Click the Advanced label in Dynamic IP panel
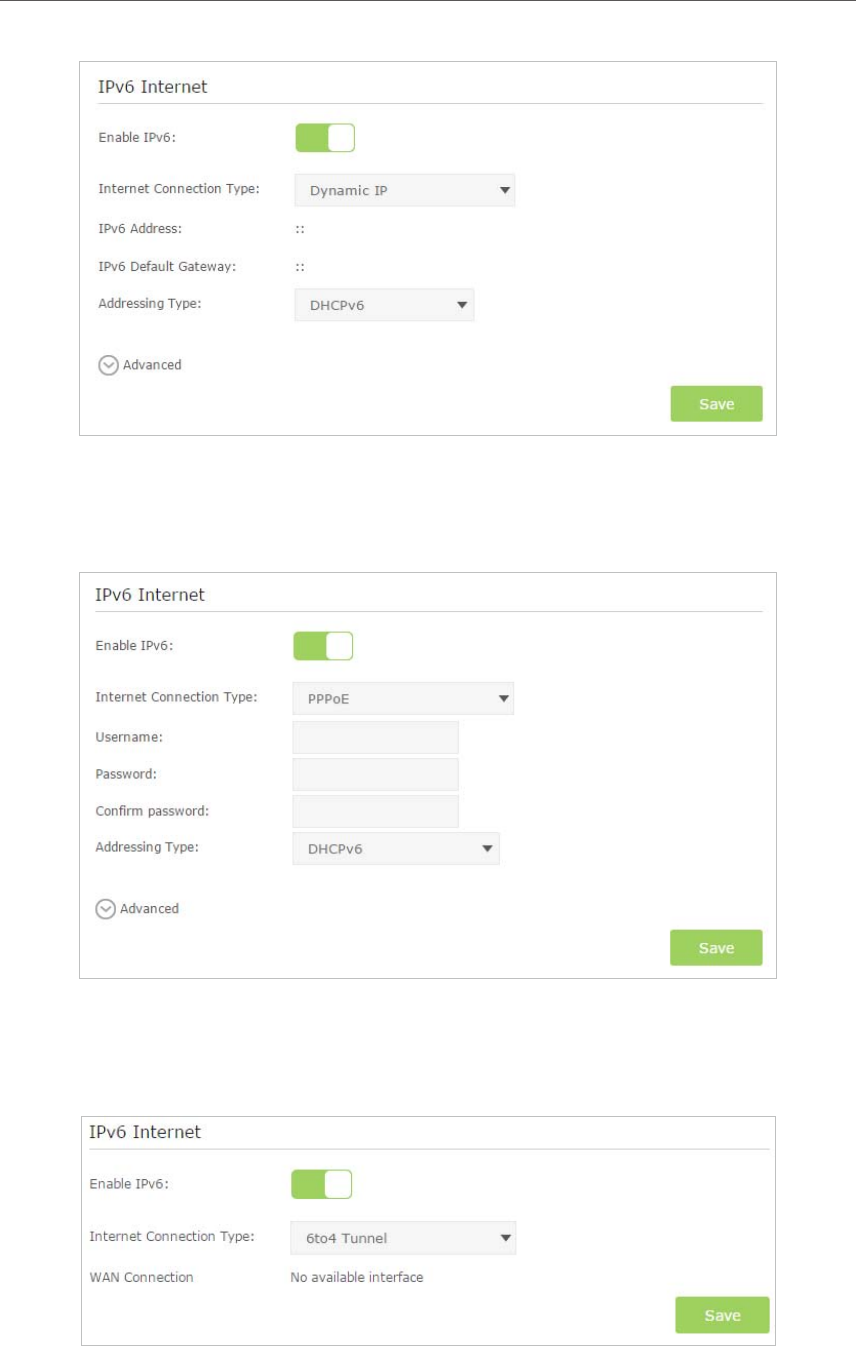Image resolution: width=856 pixels, height=1346 pixels. tap(152, 365)
